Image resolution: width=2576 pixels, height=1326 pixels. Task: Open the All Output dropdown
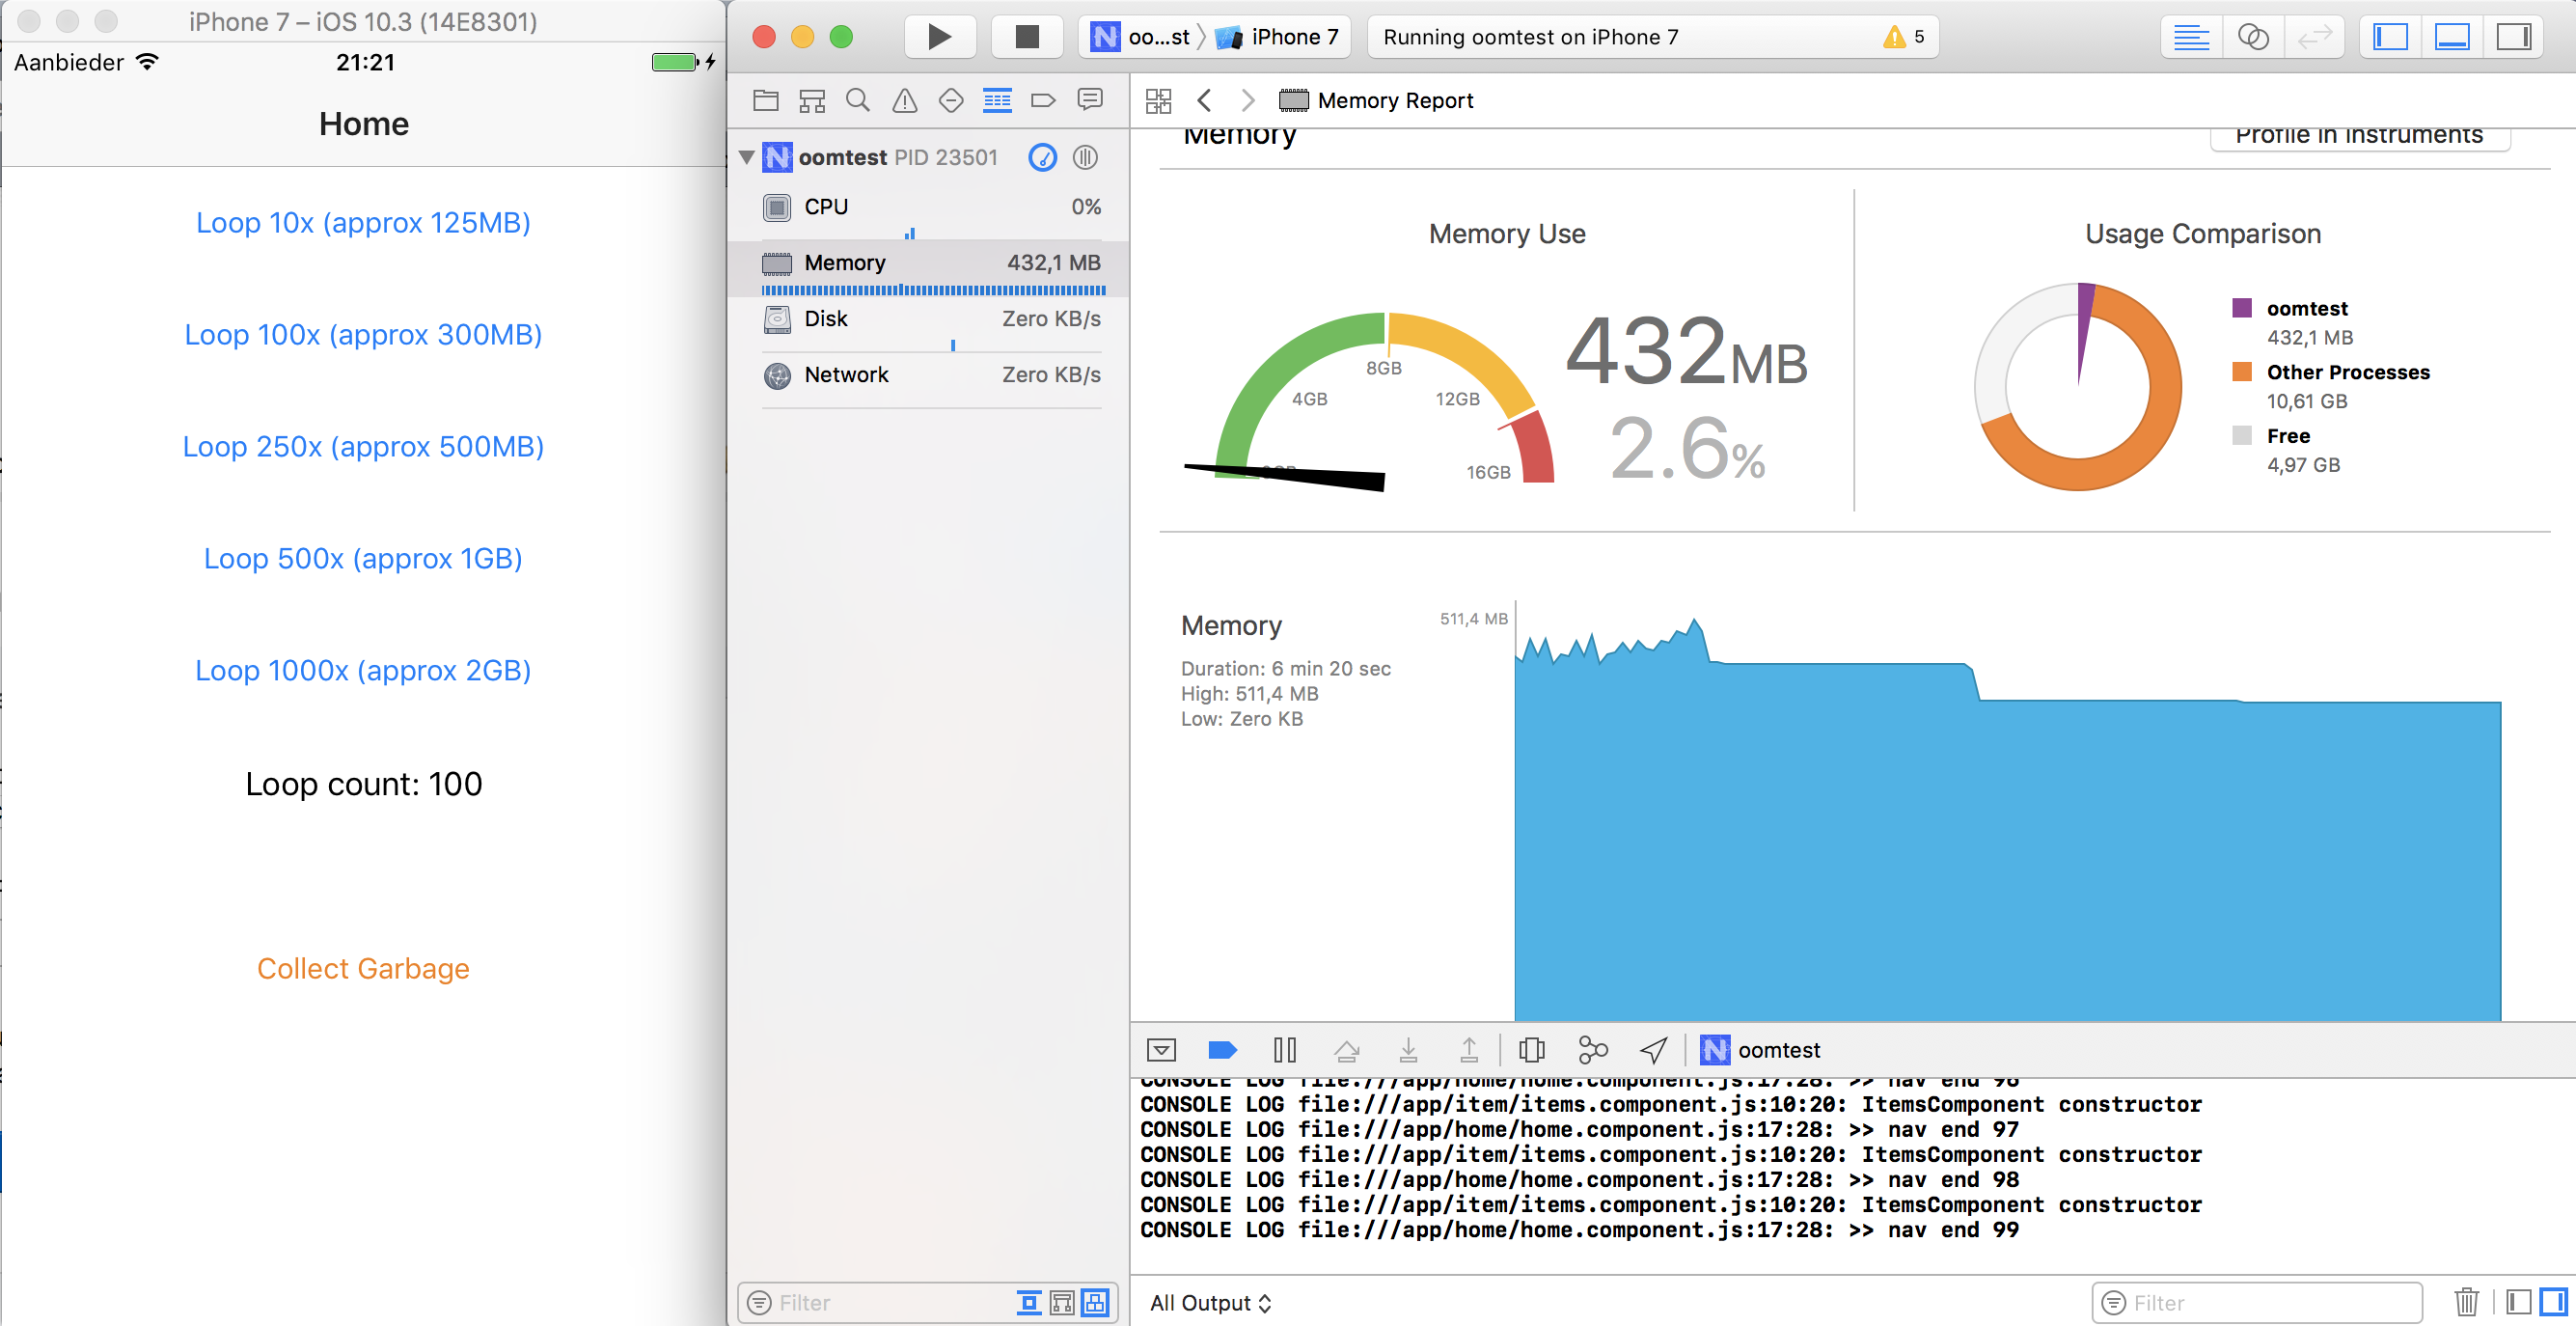tap(1210, 1302)
